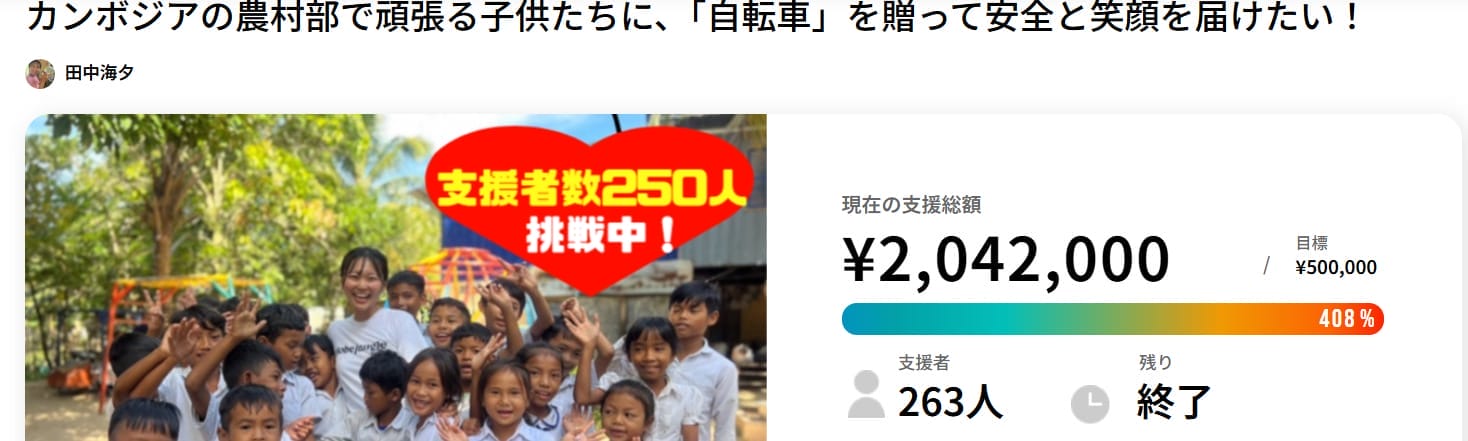Click the gray supporter person icon
The height and width of the screenshot is (441, 1468).
click(866, 394)
